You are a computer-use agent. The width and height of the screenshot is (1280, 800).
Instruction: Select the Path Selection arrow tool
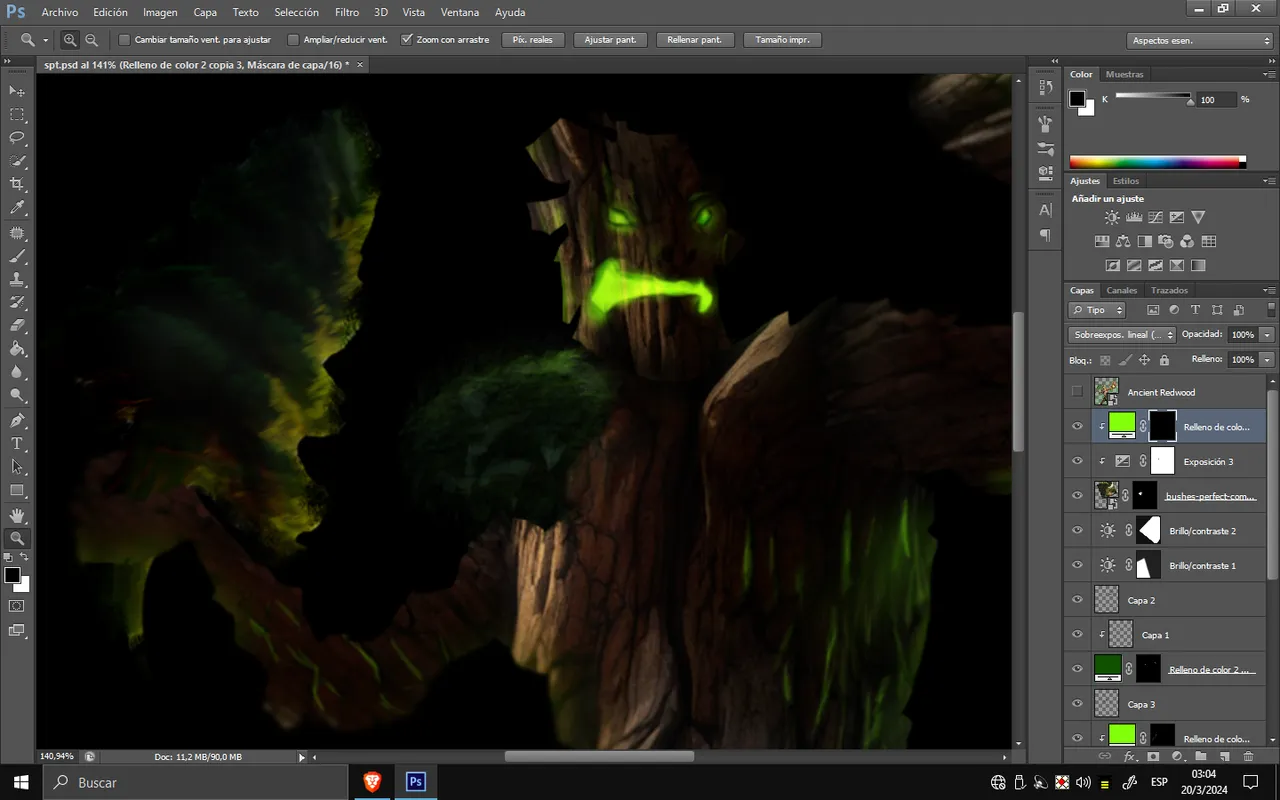tap(17, 467)
